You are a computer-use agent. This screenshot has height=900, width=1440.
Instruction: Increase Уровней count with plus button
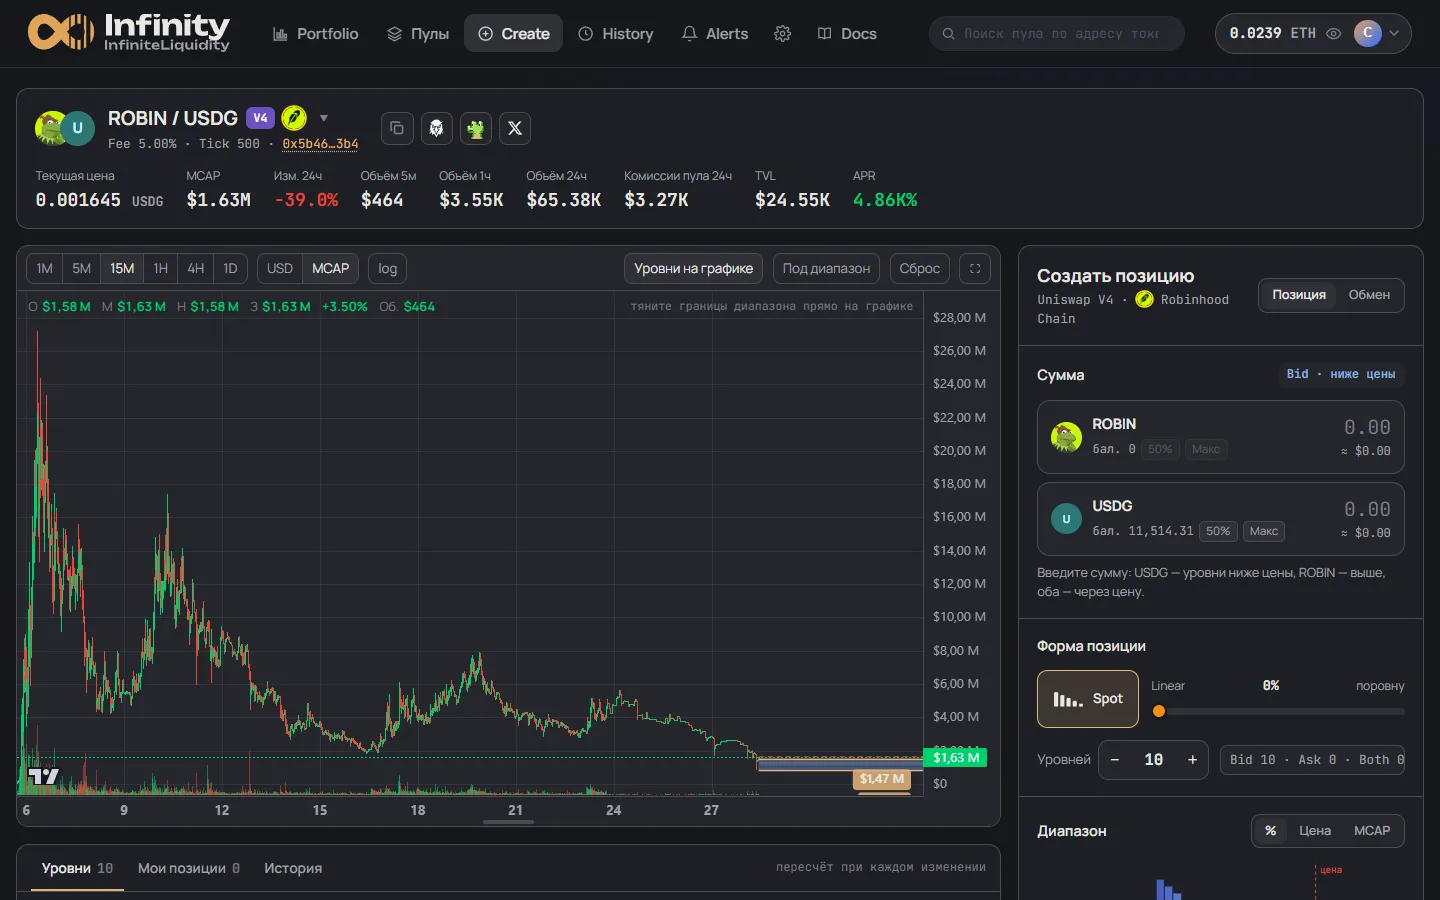1192,760
